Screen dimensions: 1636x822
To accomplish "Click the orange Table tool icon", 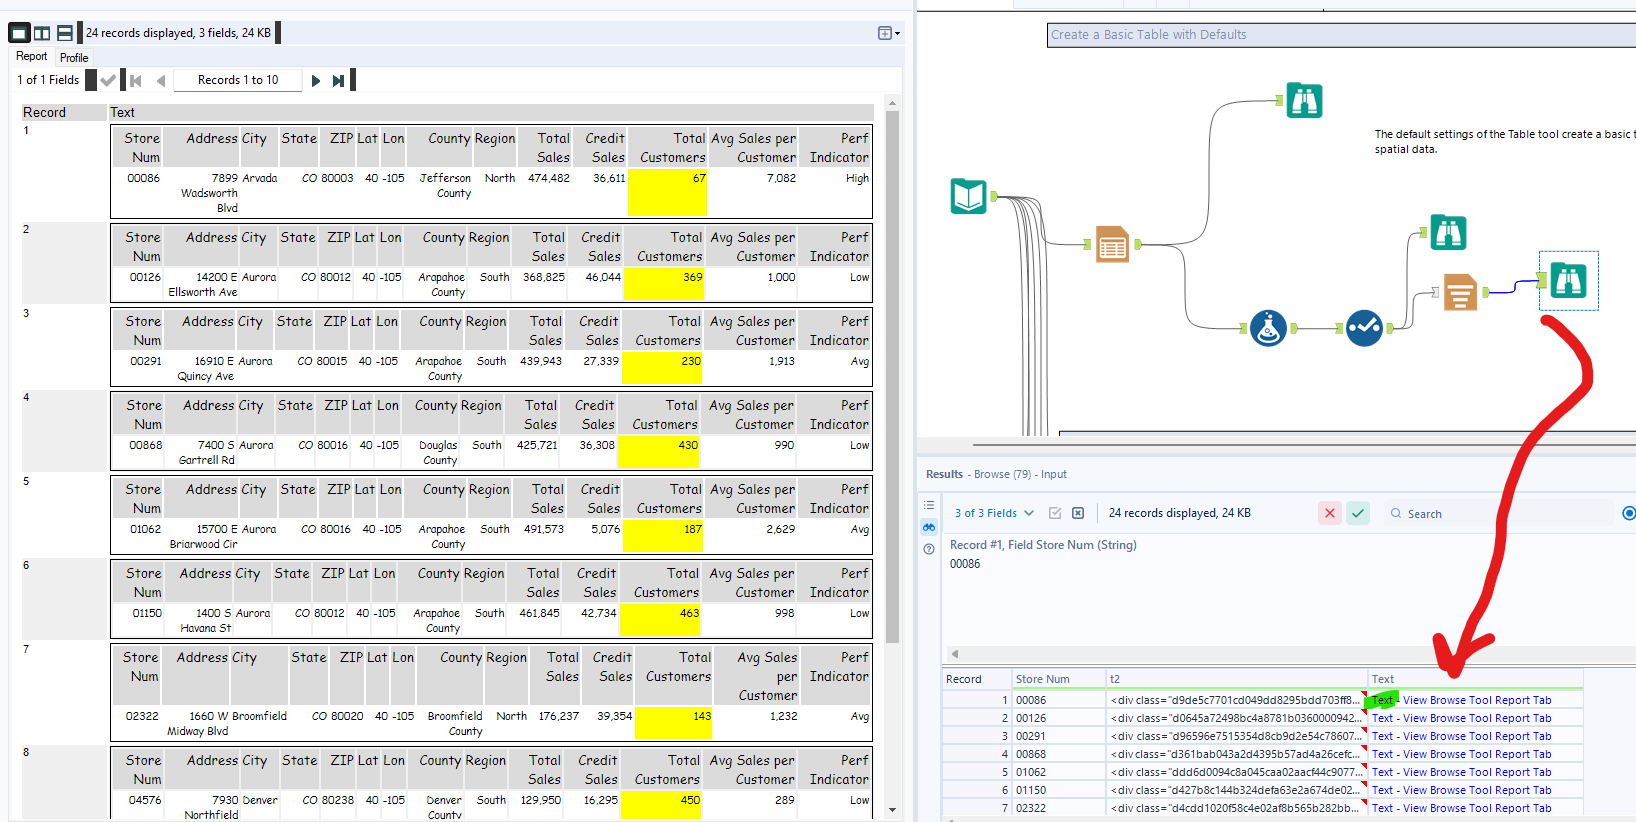I will [x=1112, y=244].
